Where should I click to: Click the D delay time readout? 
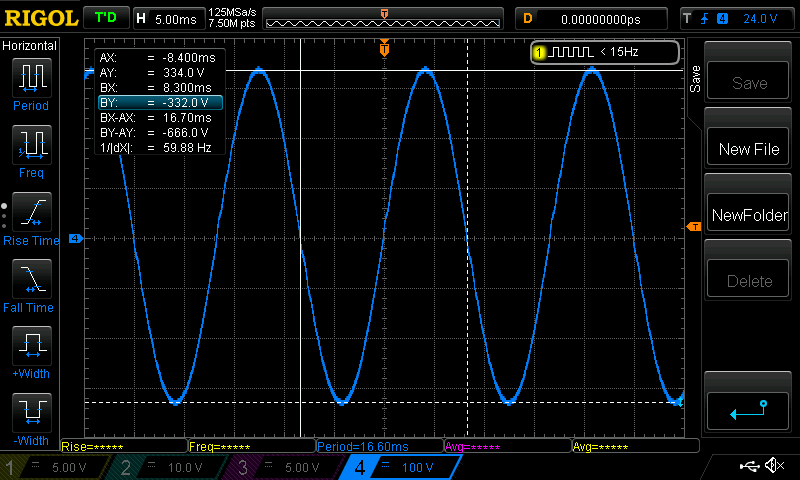[x=590, y=18]
